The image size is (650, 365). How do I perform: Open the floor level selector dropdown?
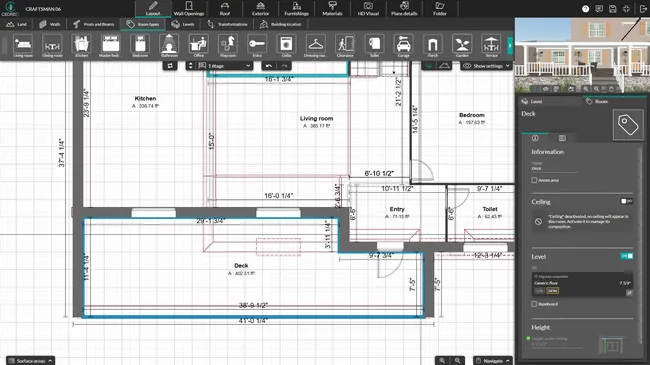229,66
